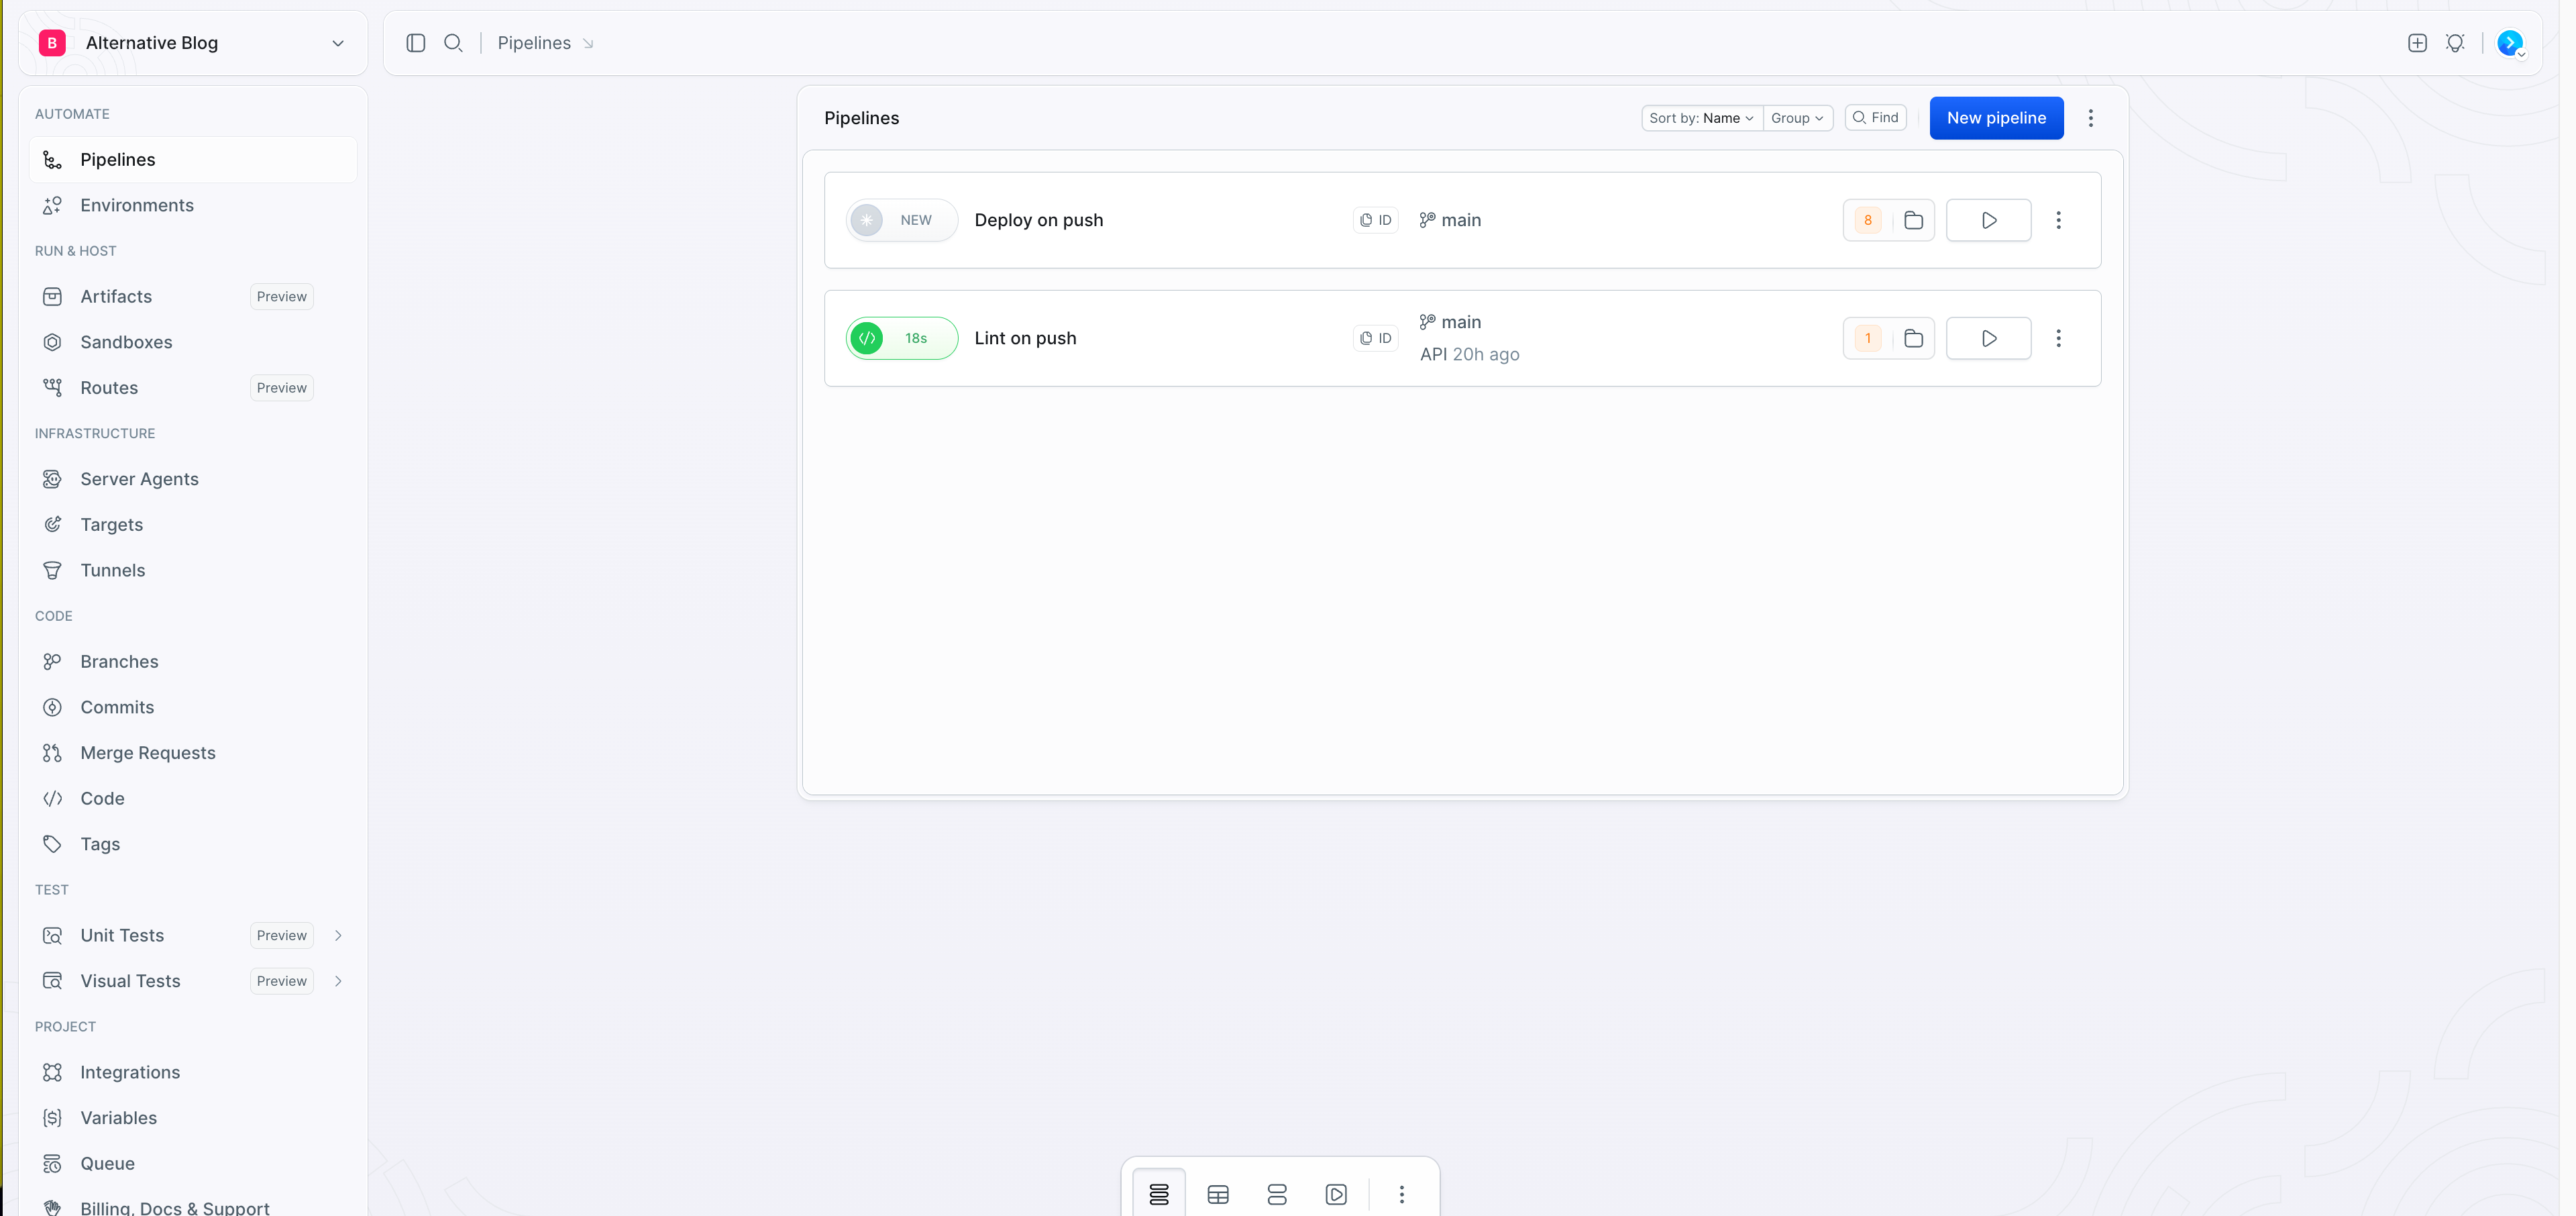Expand the Visual Tests chevron
2576x1216 pixels.
click(338, 981)
